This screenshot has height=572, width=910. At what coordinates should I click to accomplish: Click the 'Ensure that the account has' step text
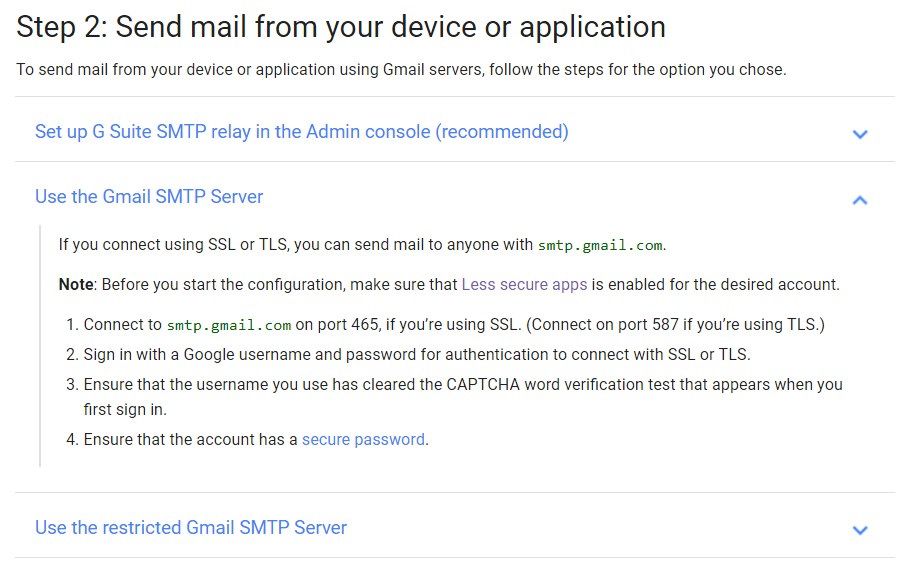point(190,439)
